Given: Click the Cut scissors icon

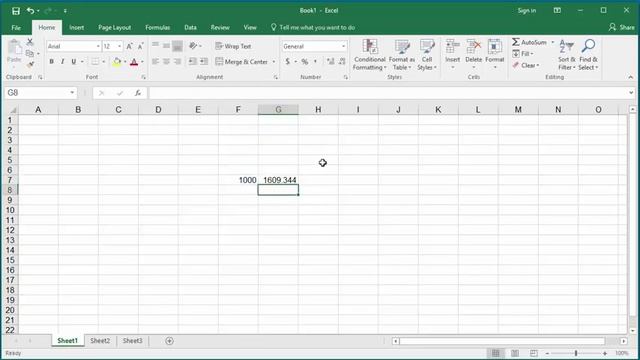Looking at the screenshot, I should click(x=30, y=42).
